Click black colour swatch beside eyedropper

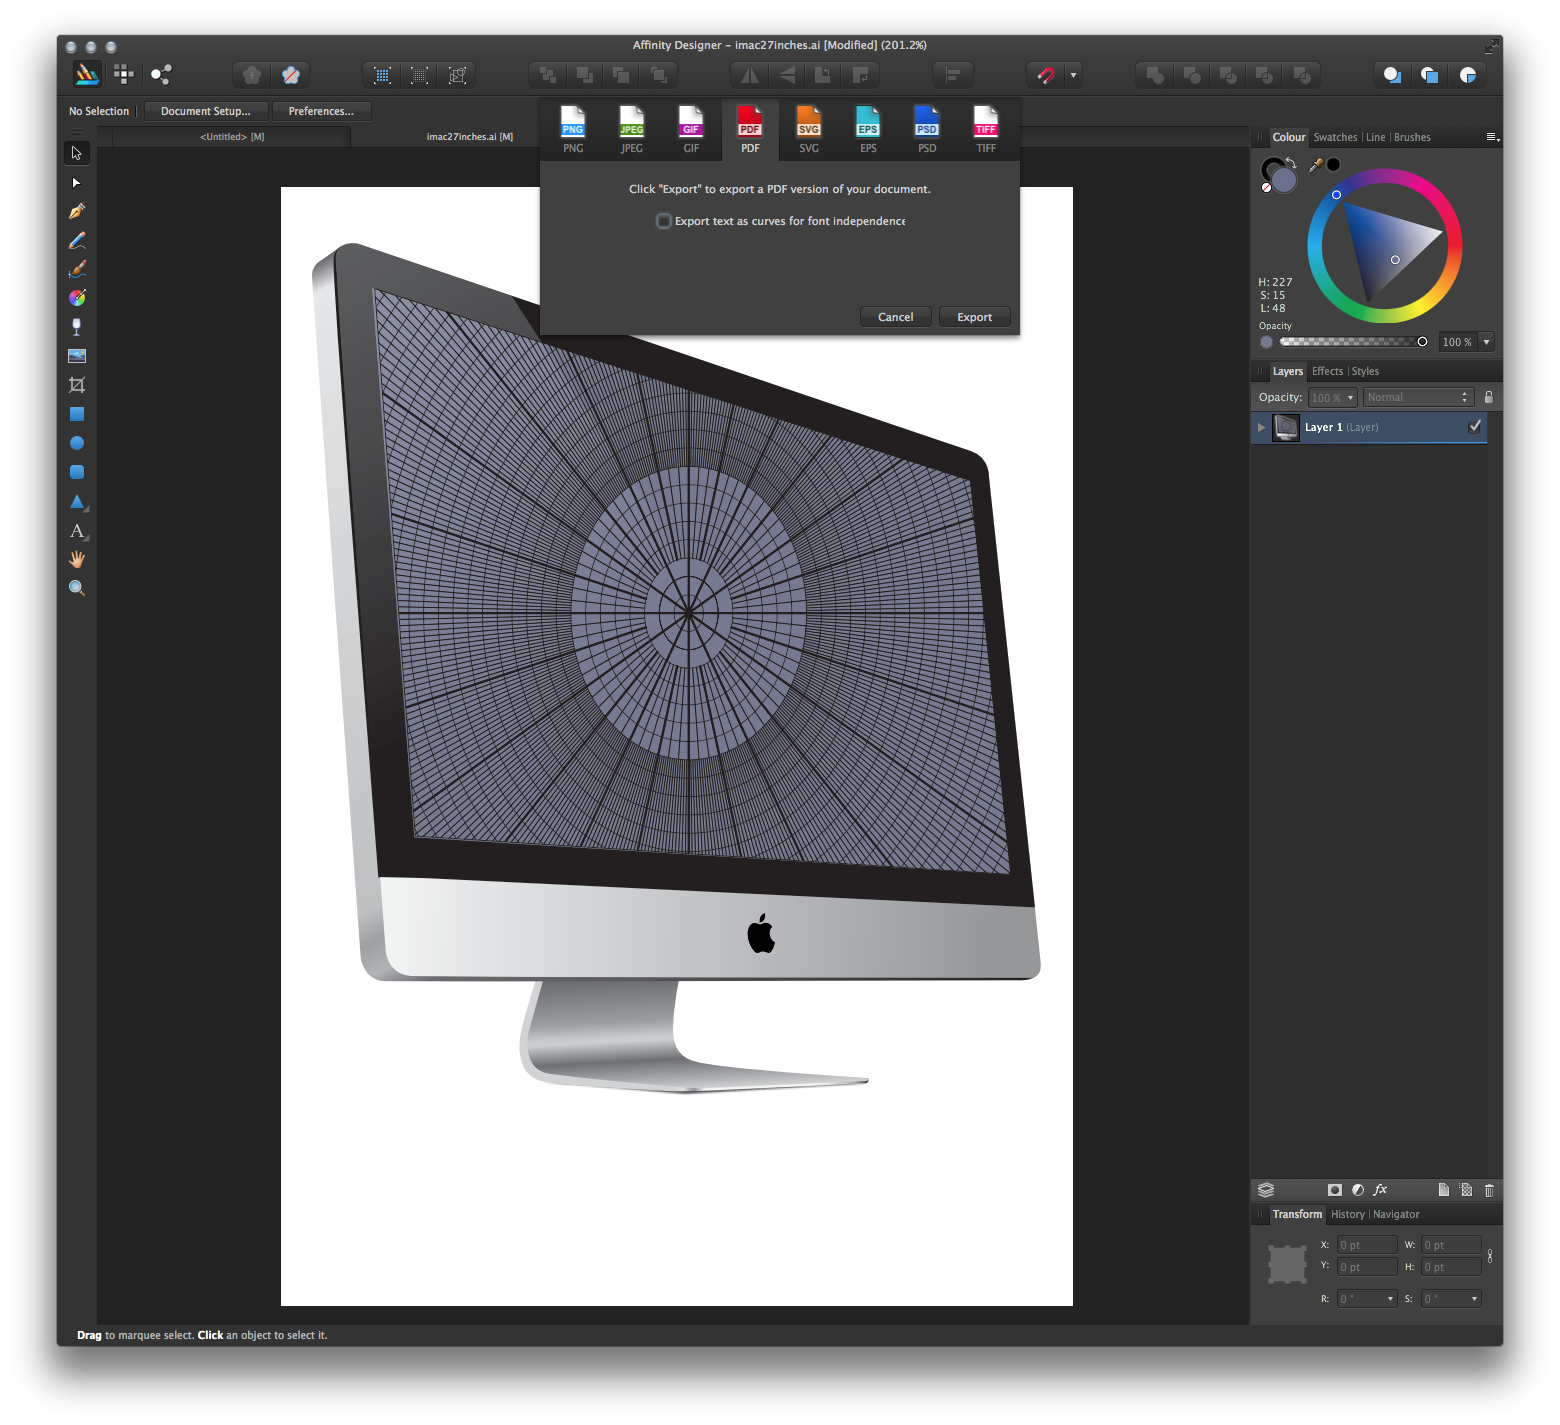[1333, 165]
